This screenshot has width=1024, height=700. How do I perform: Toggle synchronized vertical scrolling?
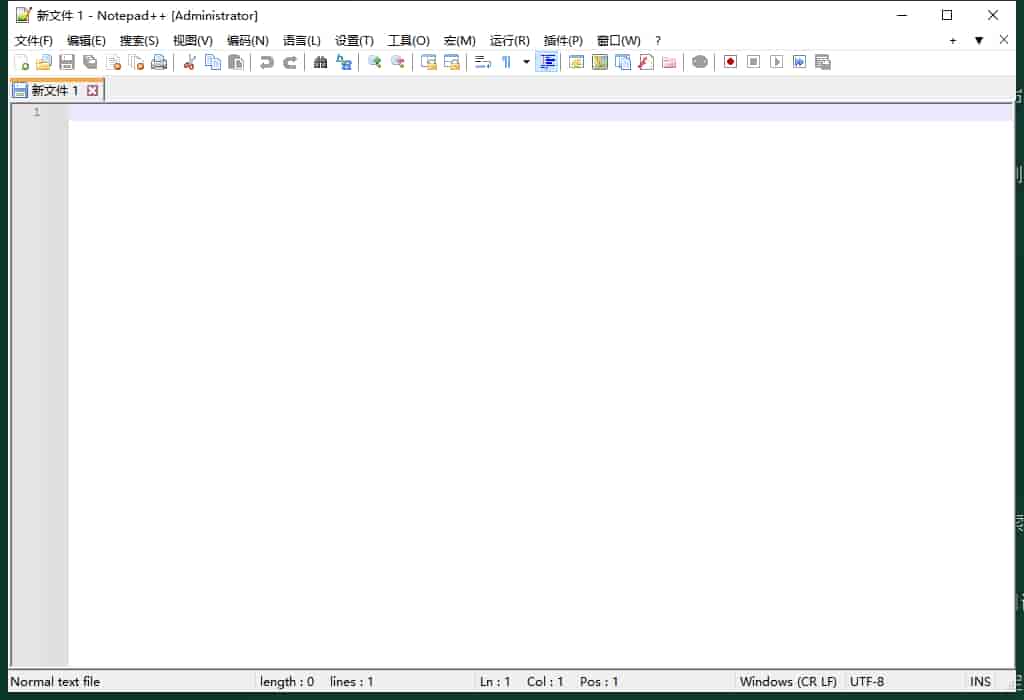pos(428,61)
